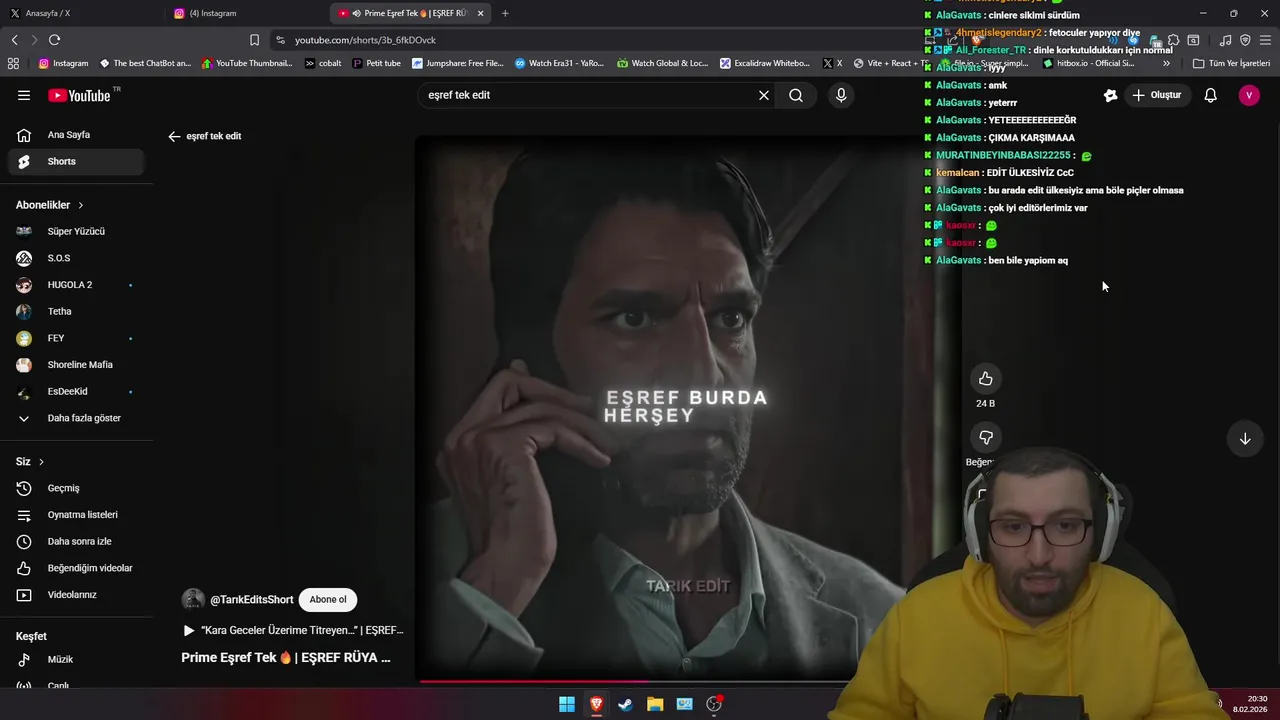Open Brave from the taskbar

(x=596, y=704)
